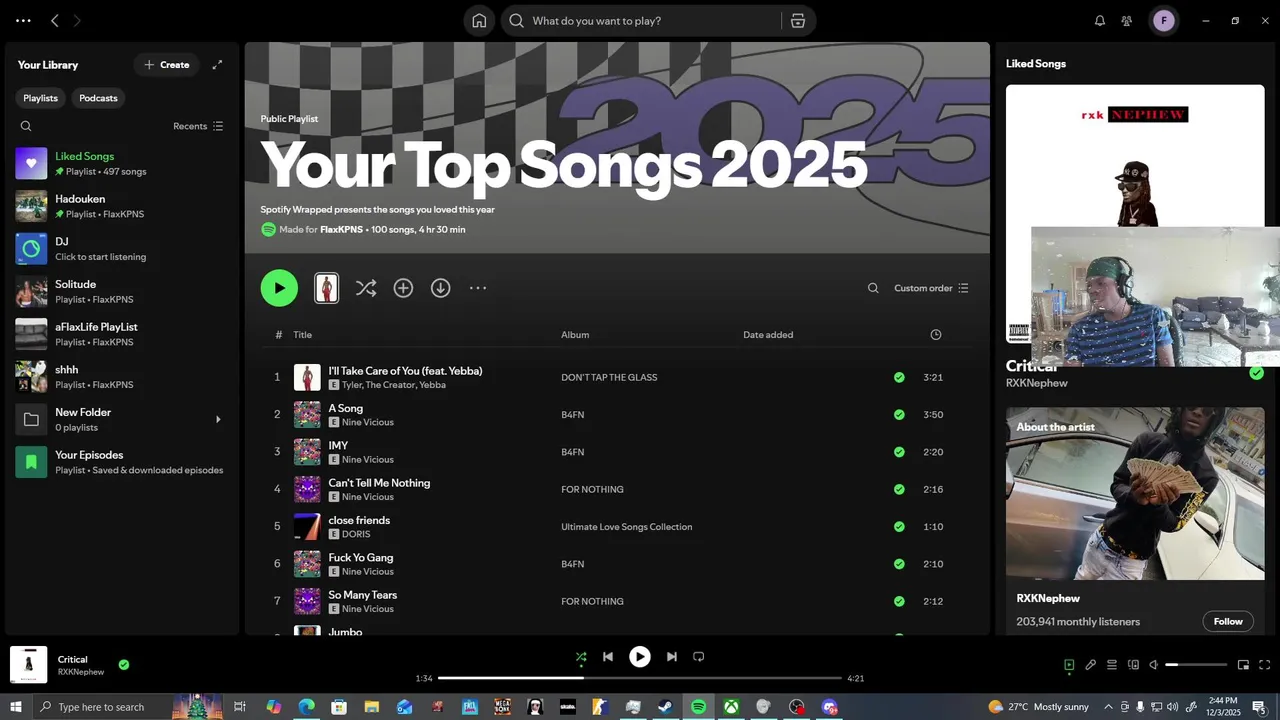This screenshot has height=720, width=1280.
Task: Toggle liked check for close friends
Action: 899,527
